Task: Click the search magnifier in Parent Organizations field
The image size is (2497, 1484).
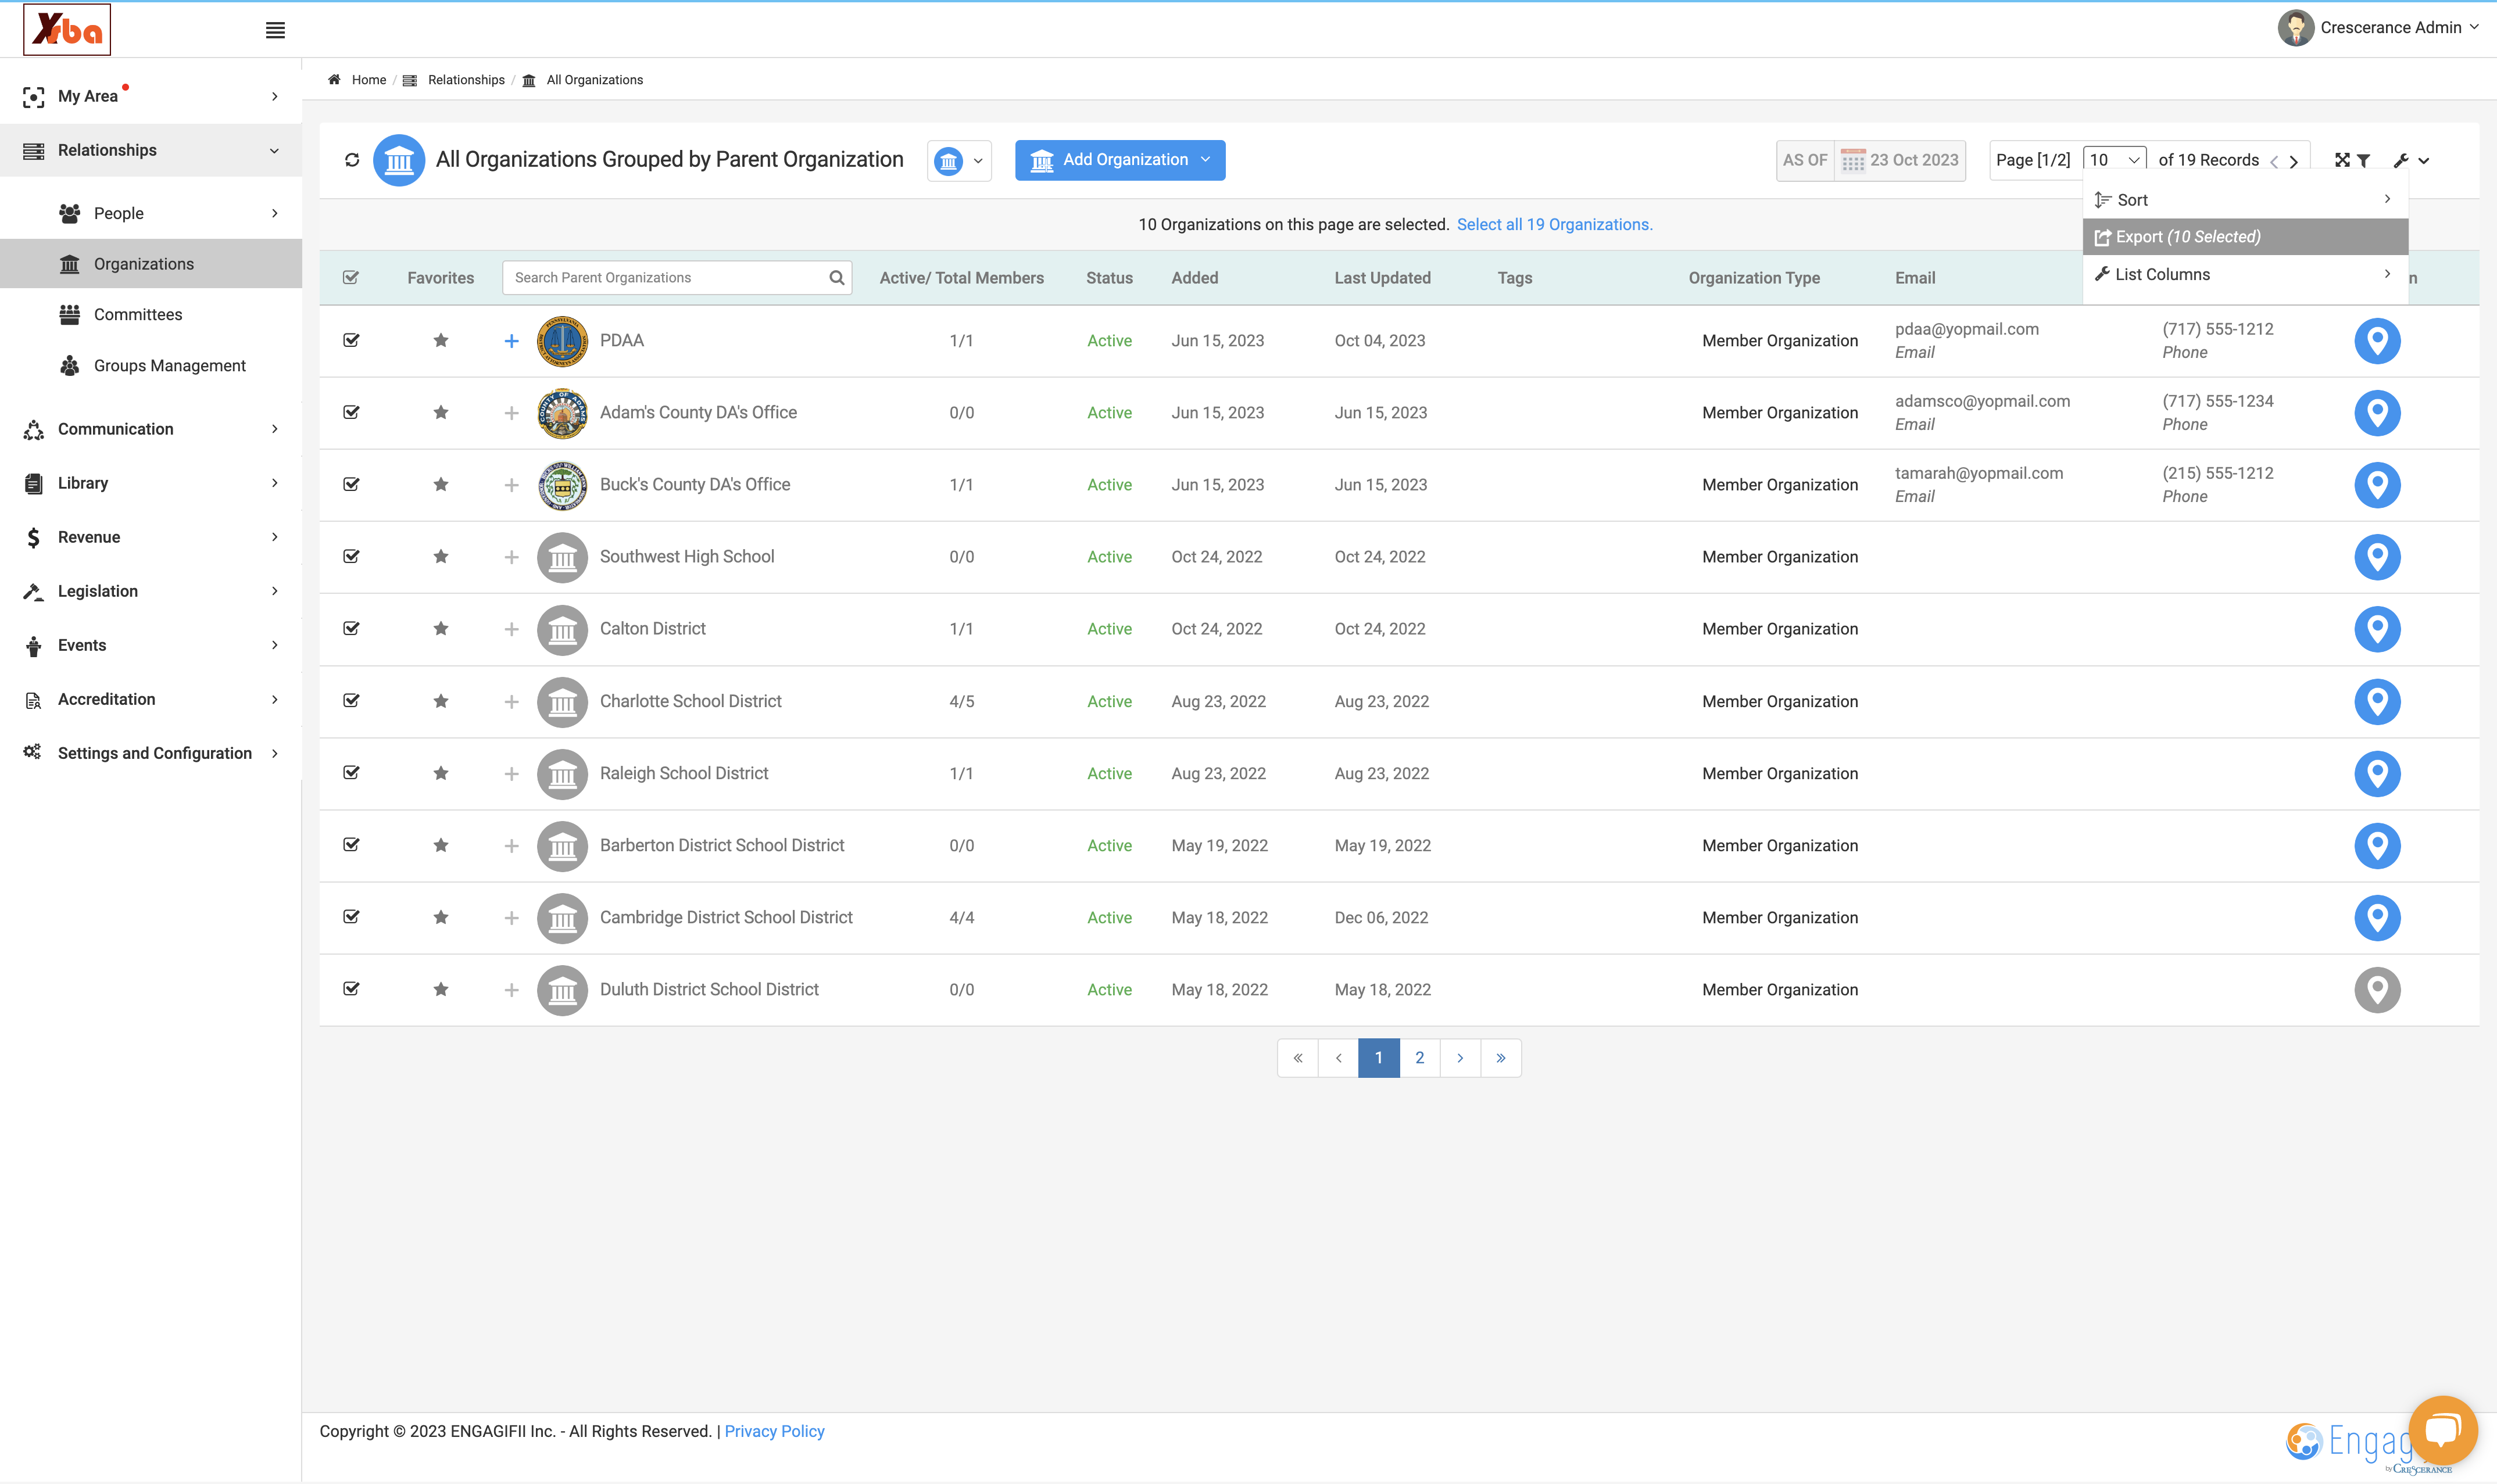Action: tap(836, 278)
